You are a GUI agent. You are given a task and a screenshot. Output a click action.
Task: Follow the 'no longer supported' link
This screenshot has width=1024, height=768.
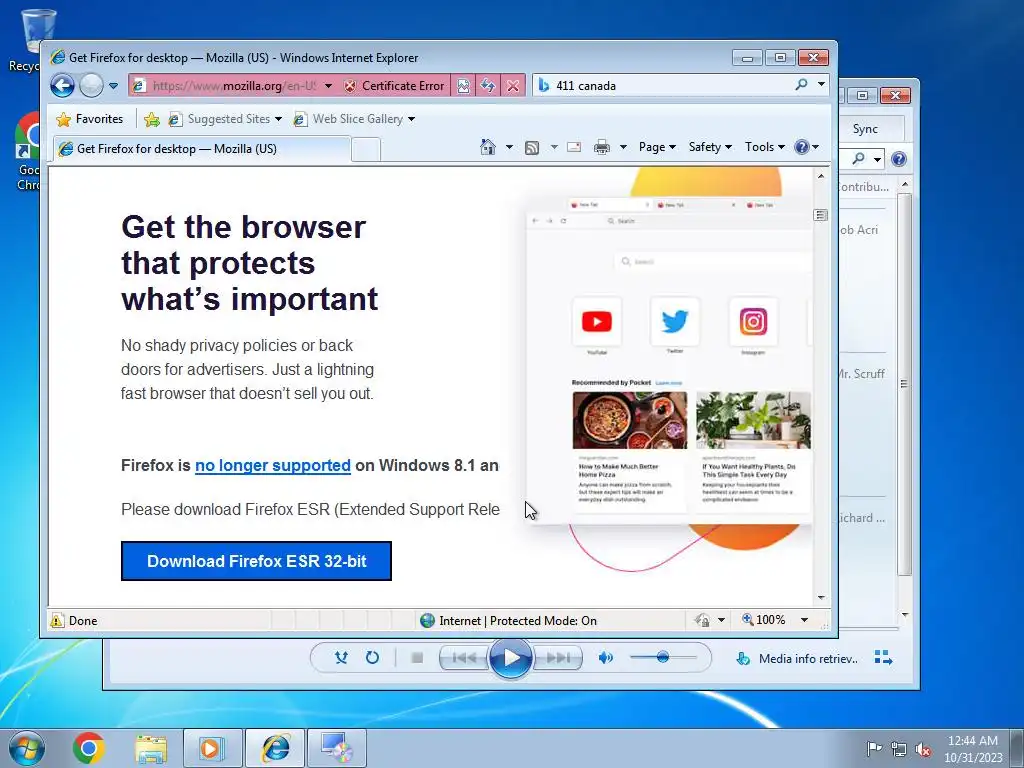[273, 466]
